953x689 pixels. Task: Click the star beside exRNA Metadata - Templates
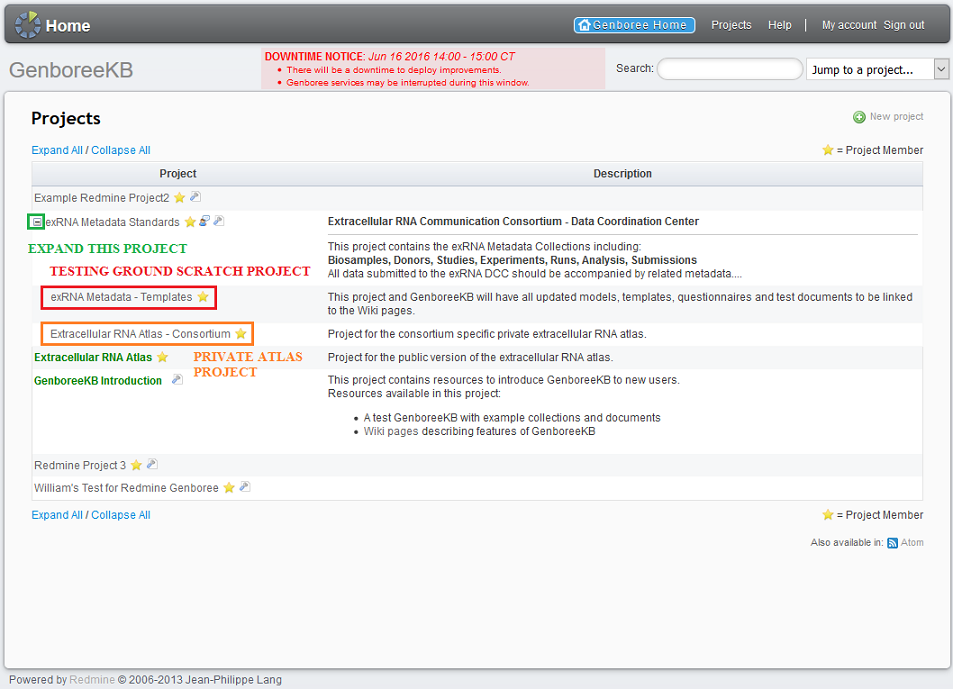pos(203,297)
